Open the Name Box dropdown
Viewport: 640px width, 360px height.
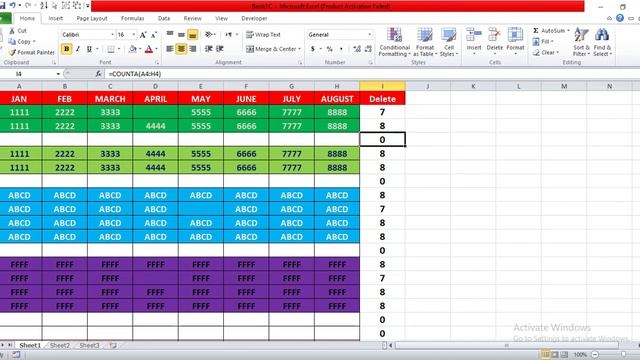58,74
